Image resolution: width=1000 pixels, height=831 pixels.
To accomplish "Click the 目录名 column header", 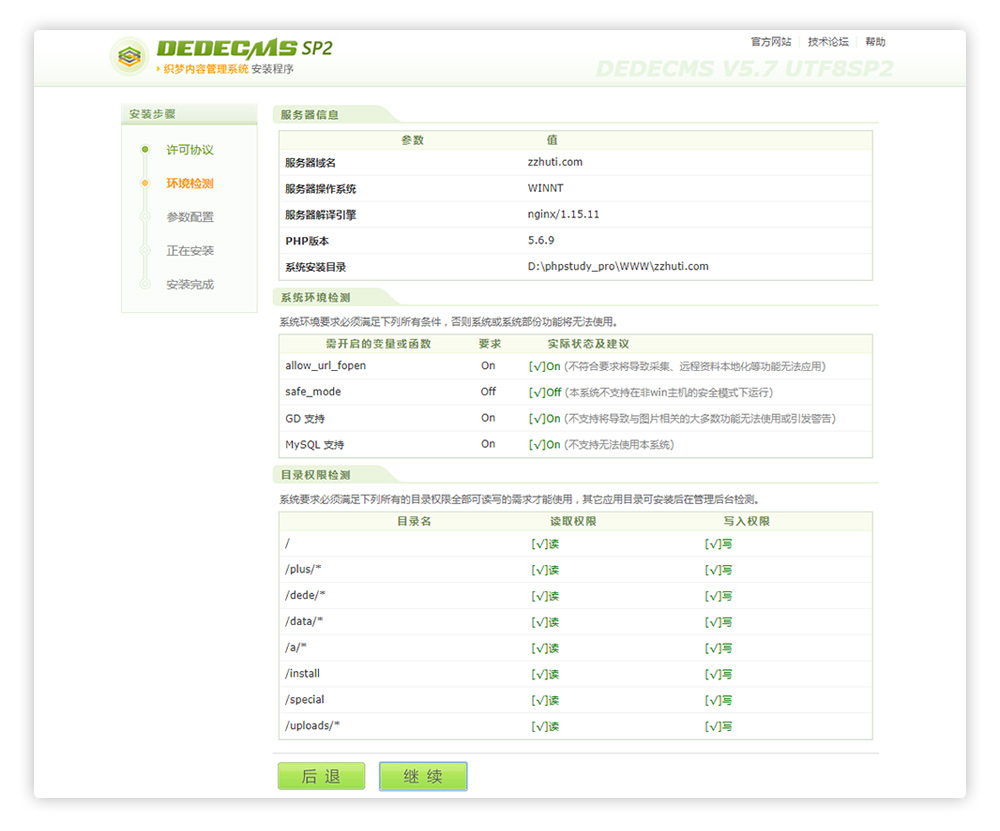I will pyautogui.click(x=415, y=522).
